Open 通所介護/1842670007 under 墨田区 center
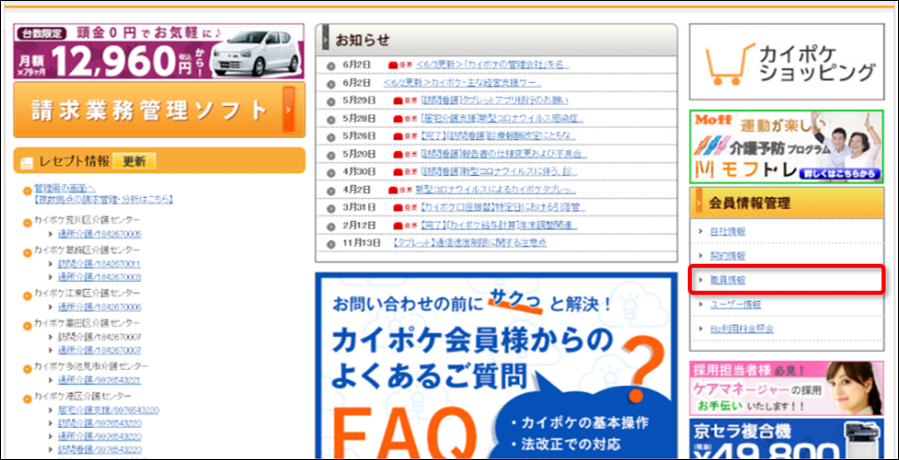Viewport: 899px width, 460px height. coord(99,350)
